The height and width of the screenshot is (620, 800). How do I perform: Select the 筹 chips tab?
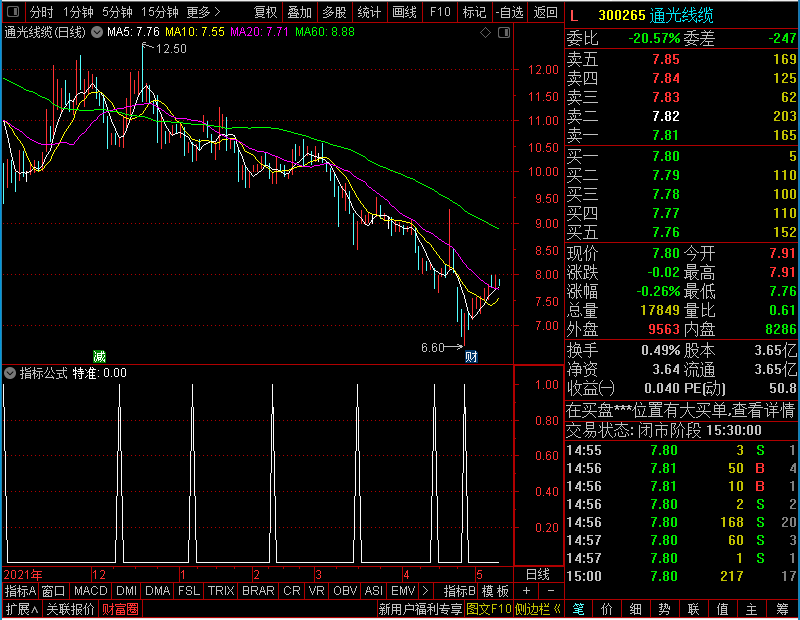click(782, 609)
